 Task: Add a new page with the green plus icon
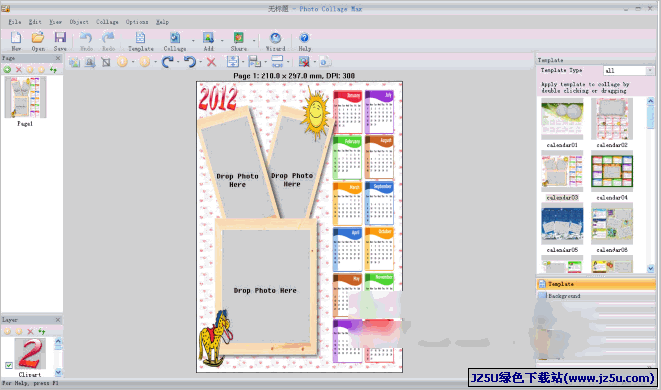7,70
